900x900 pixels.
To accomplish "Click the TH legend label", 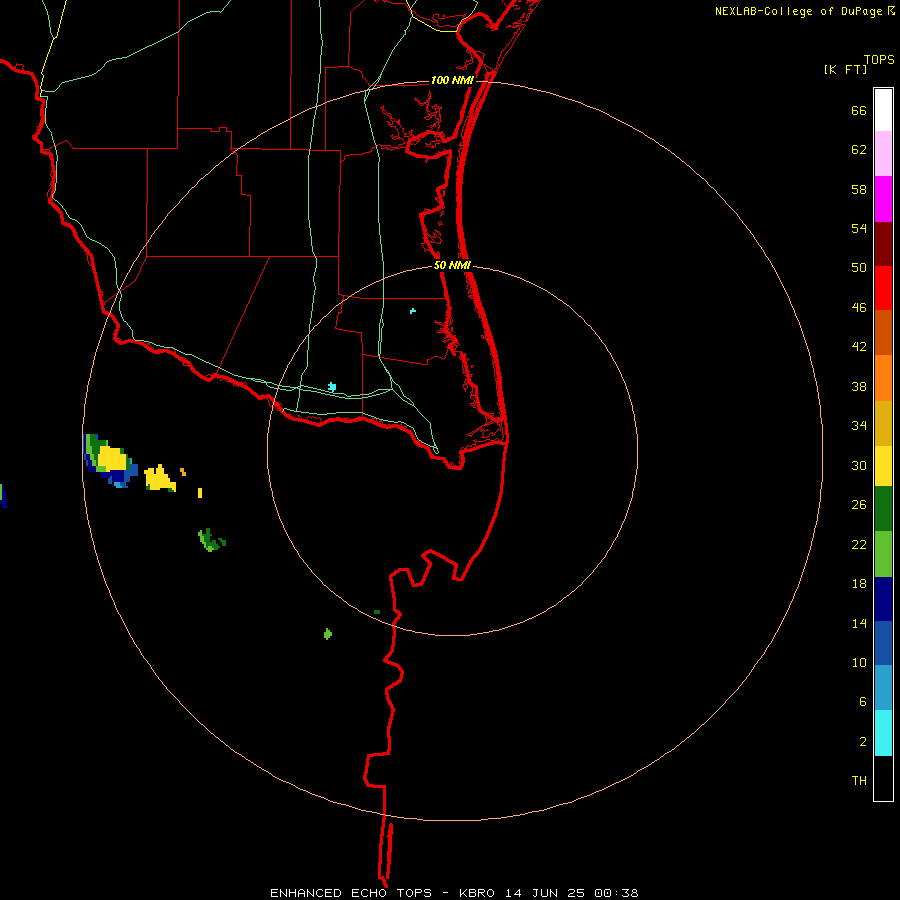I will click(x=859, y=781).
